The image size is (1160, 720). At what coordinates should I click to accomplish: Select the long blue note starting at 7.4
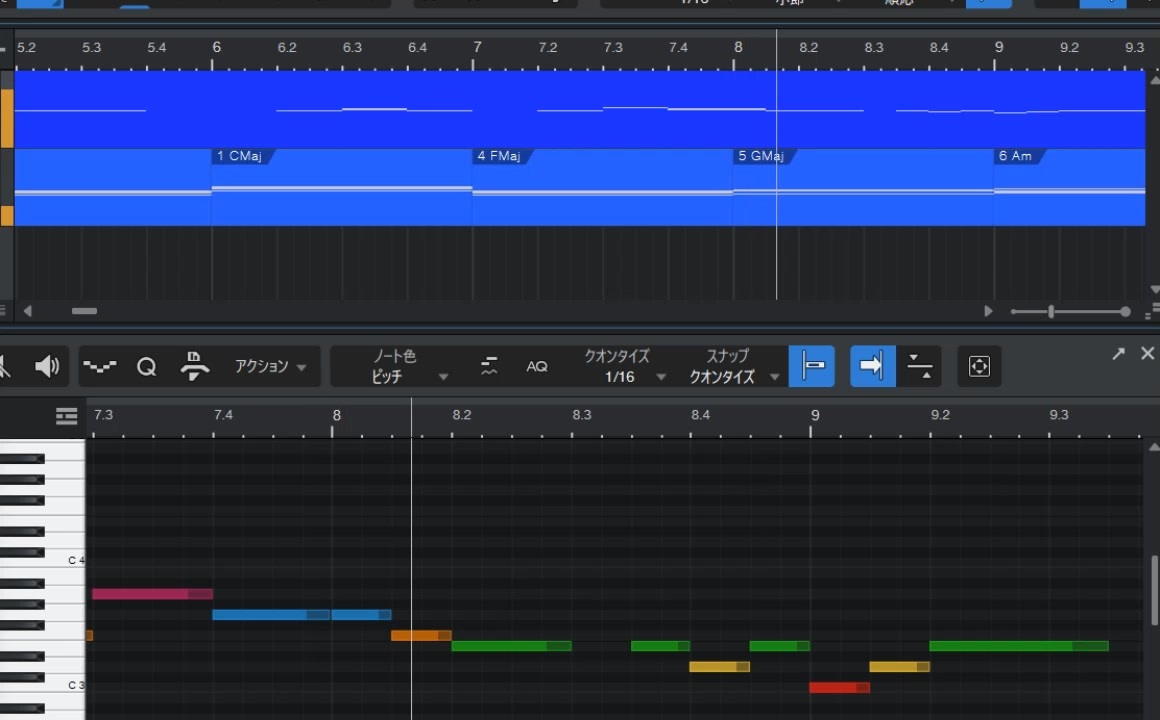click(x=271, y=615)
